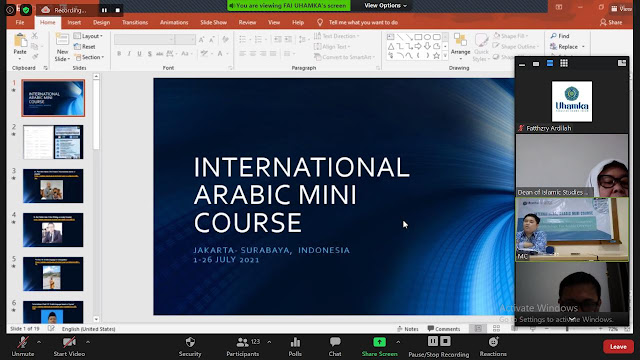
Task: Start Video in Zoom toolbar
Action: pyautogui.click(x=69, y=346)
